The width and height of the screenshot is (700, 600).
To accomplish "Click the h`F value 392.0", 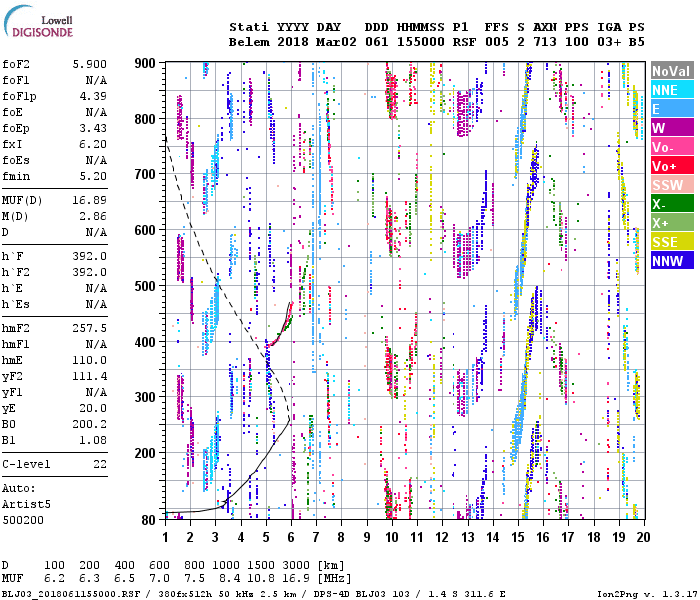I will coord(89,256).
